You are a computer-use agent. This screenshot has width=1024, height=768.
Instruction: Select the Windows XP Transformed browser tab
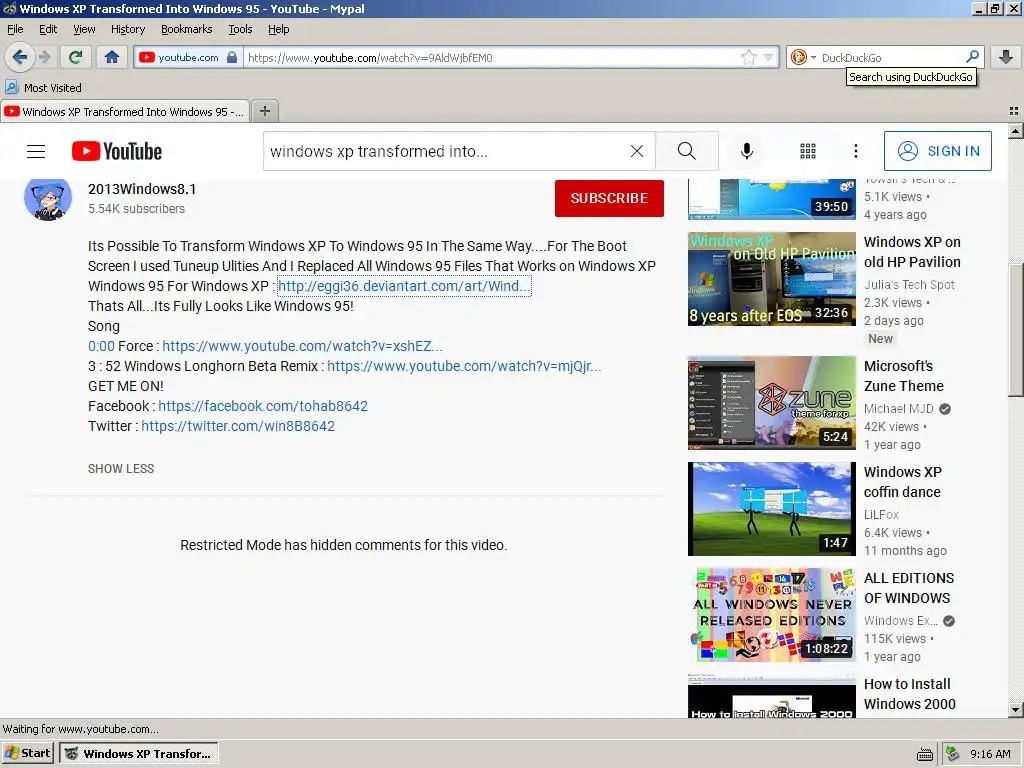point(125,112)
